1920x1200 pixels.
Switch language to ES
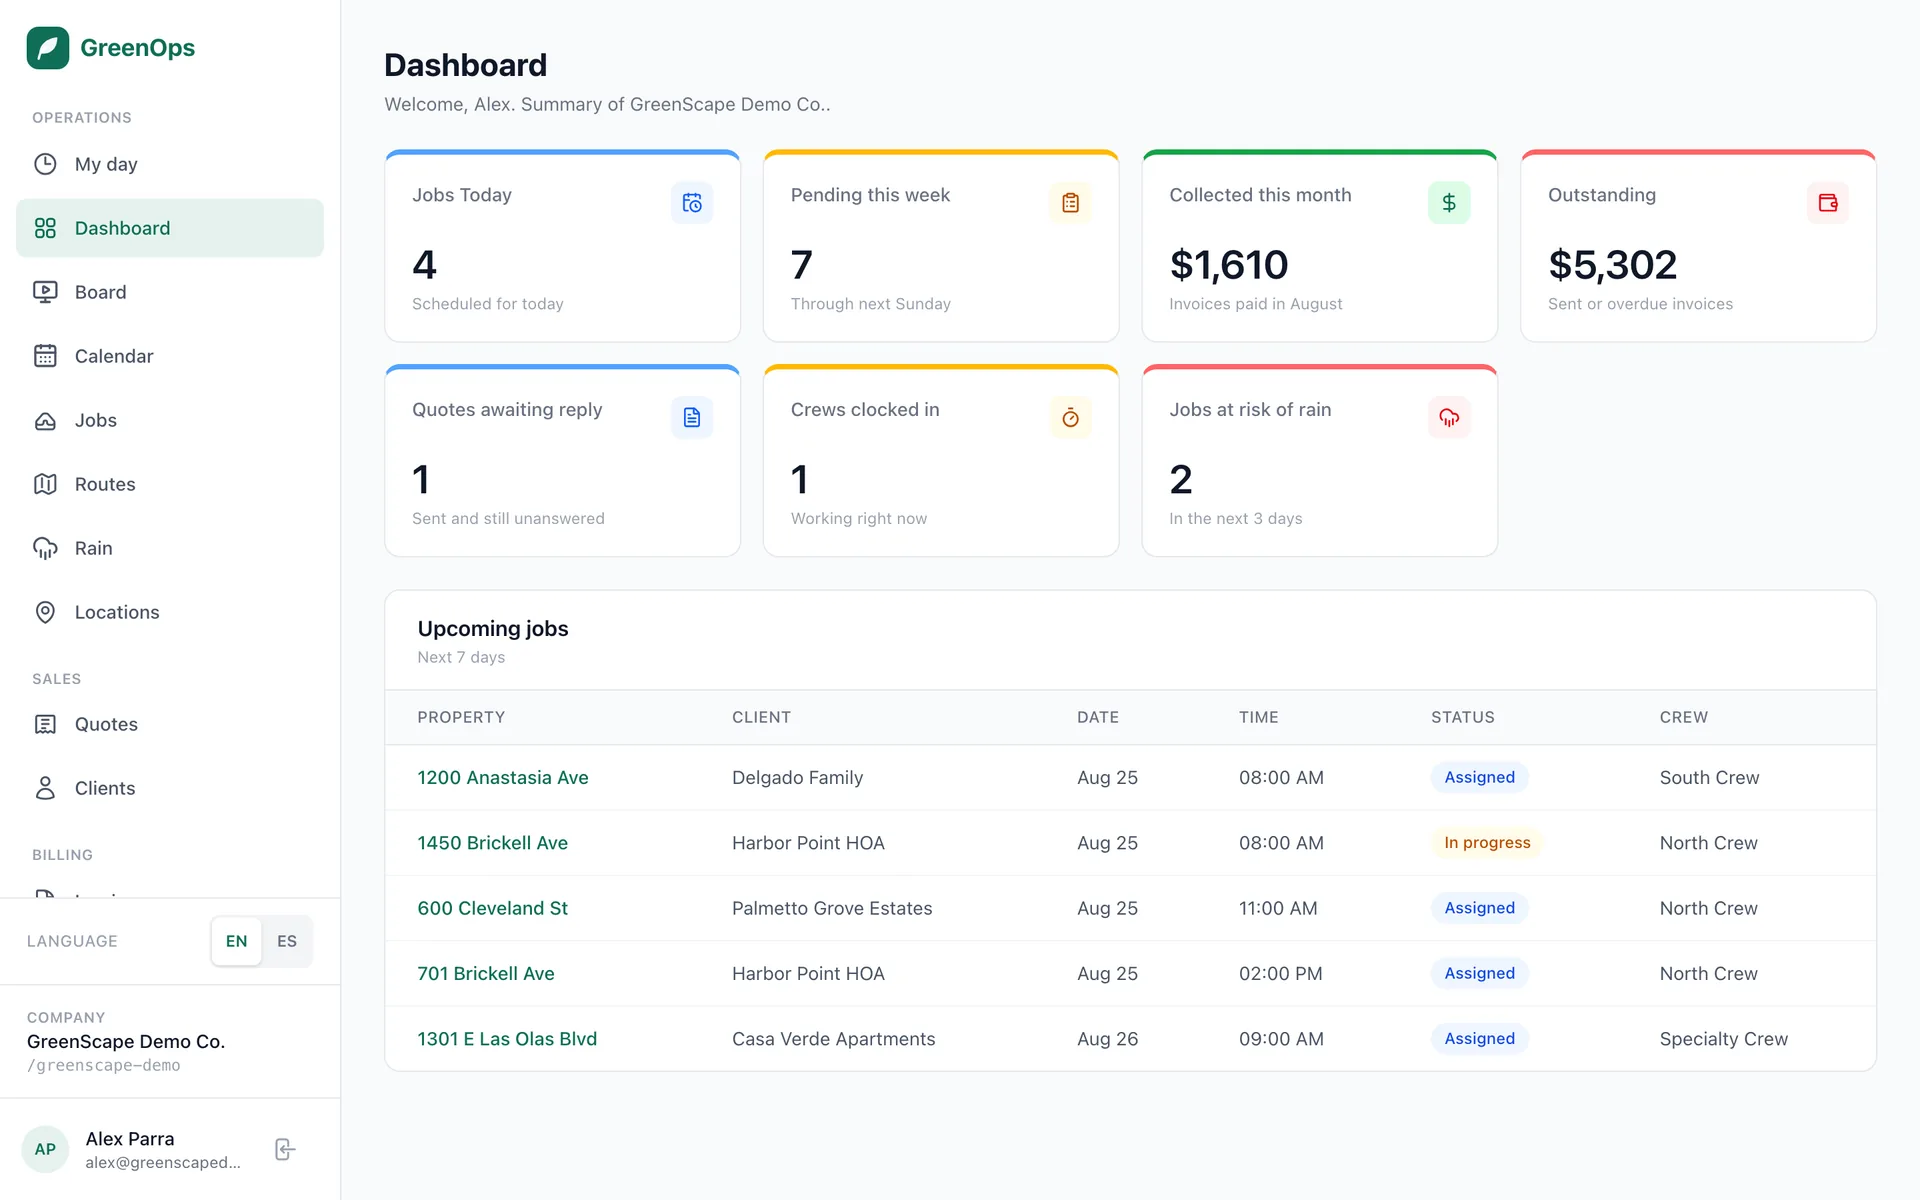(x=287, y=941)
